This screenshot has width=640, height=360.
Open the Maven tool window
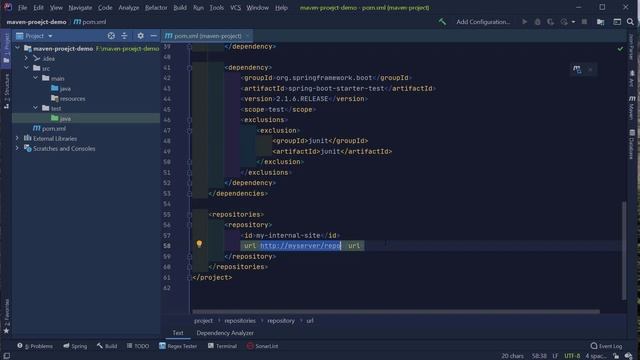[x=632, y=107]
